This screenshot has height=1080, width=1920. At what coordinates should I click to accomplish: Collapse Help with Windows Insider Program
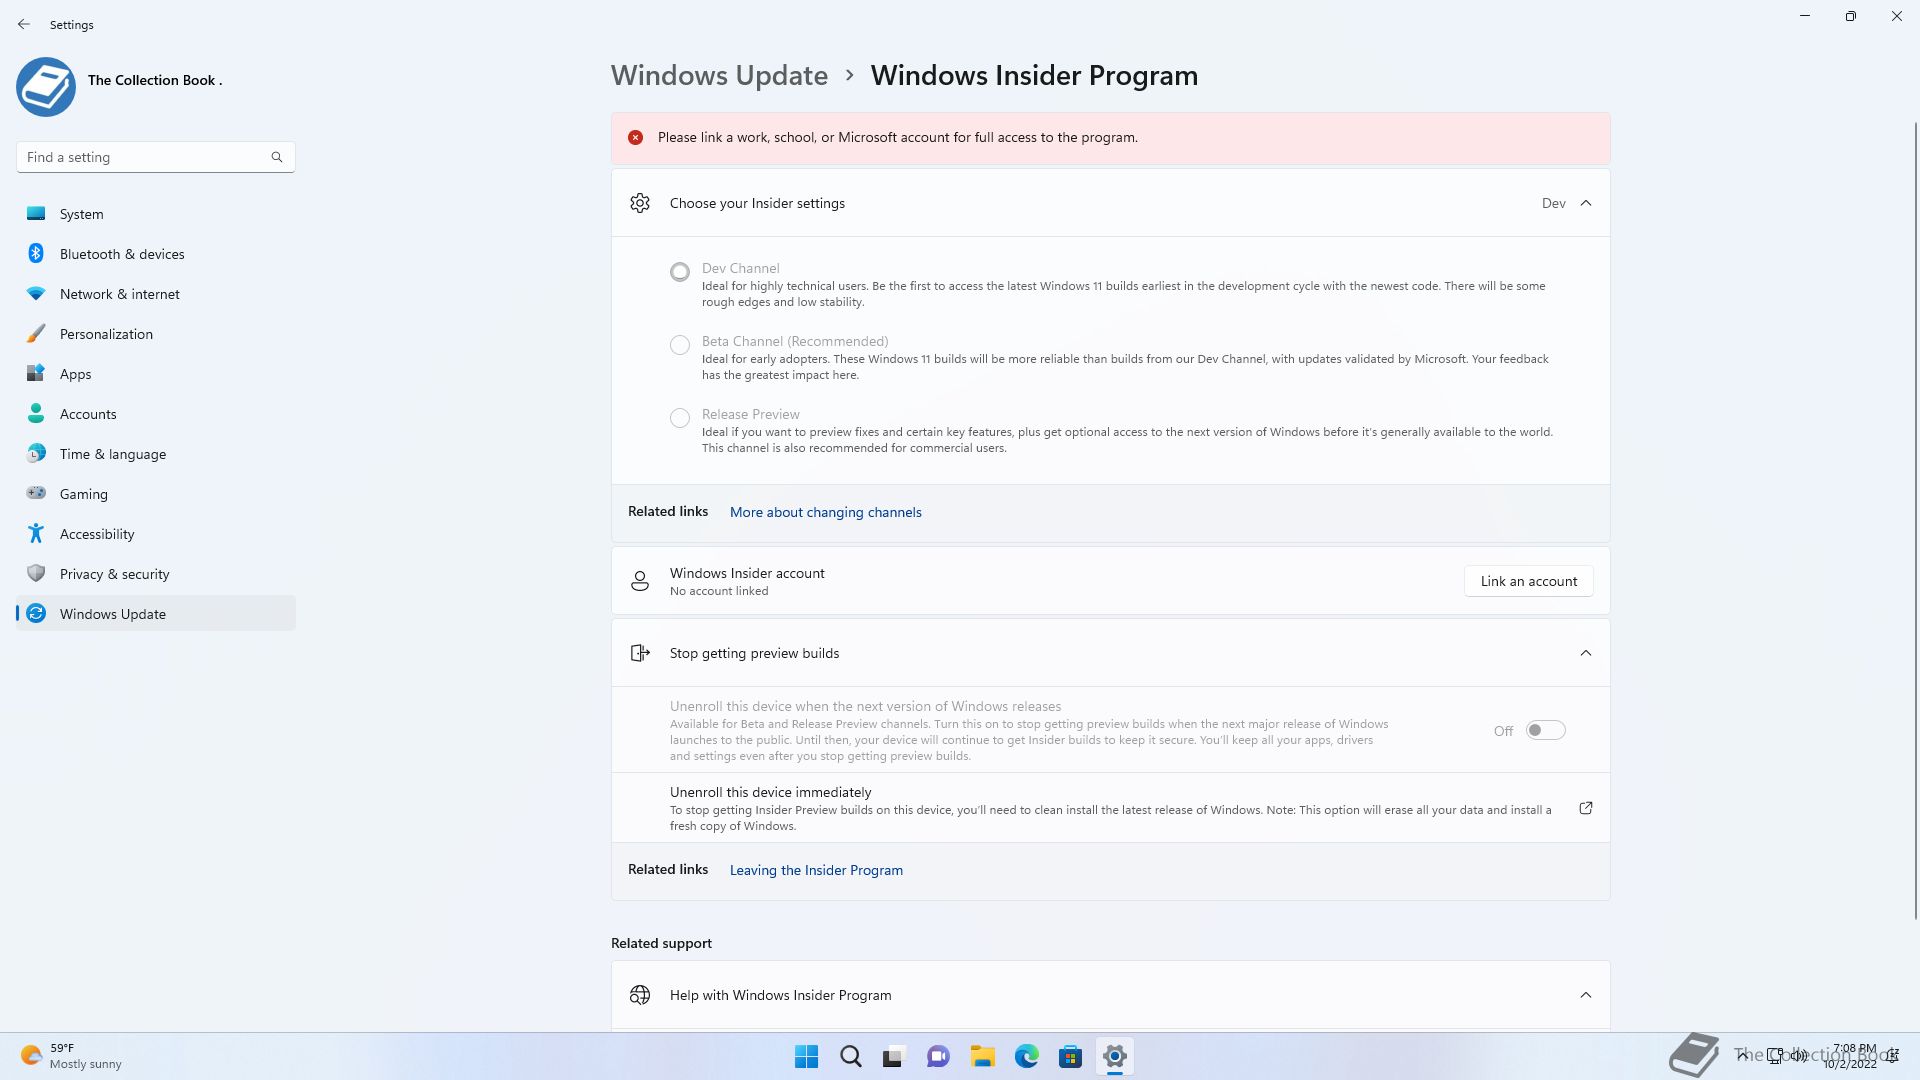pos(1586,995)
